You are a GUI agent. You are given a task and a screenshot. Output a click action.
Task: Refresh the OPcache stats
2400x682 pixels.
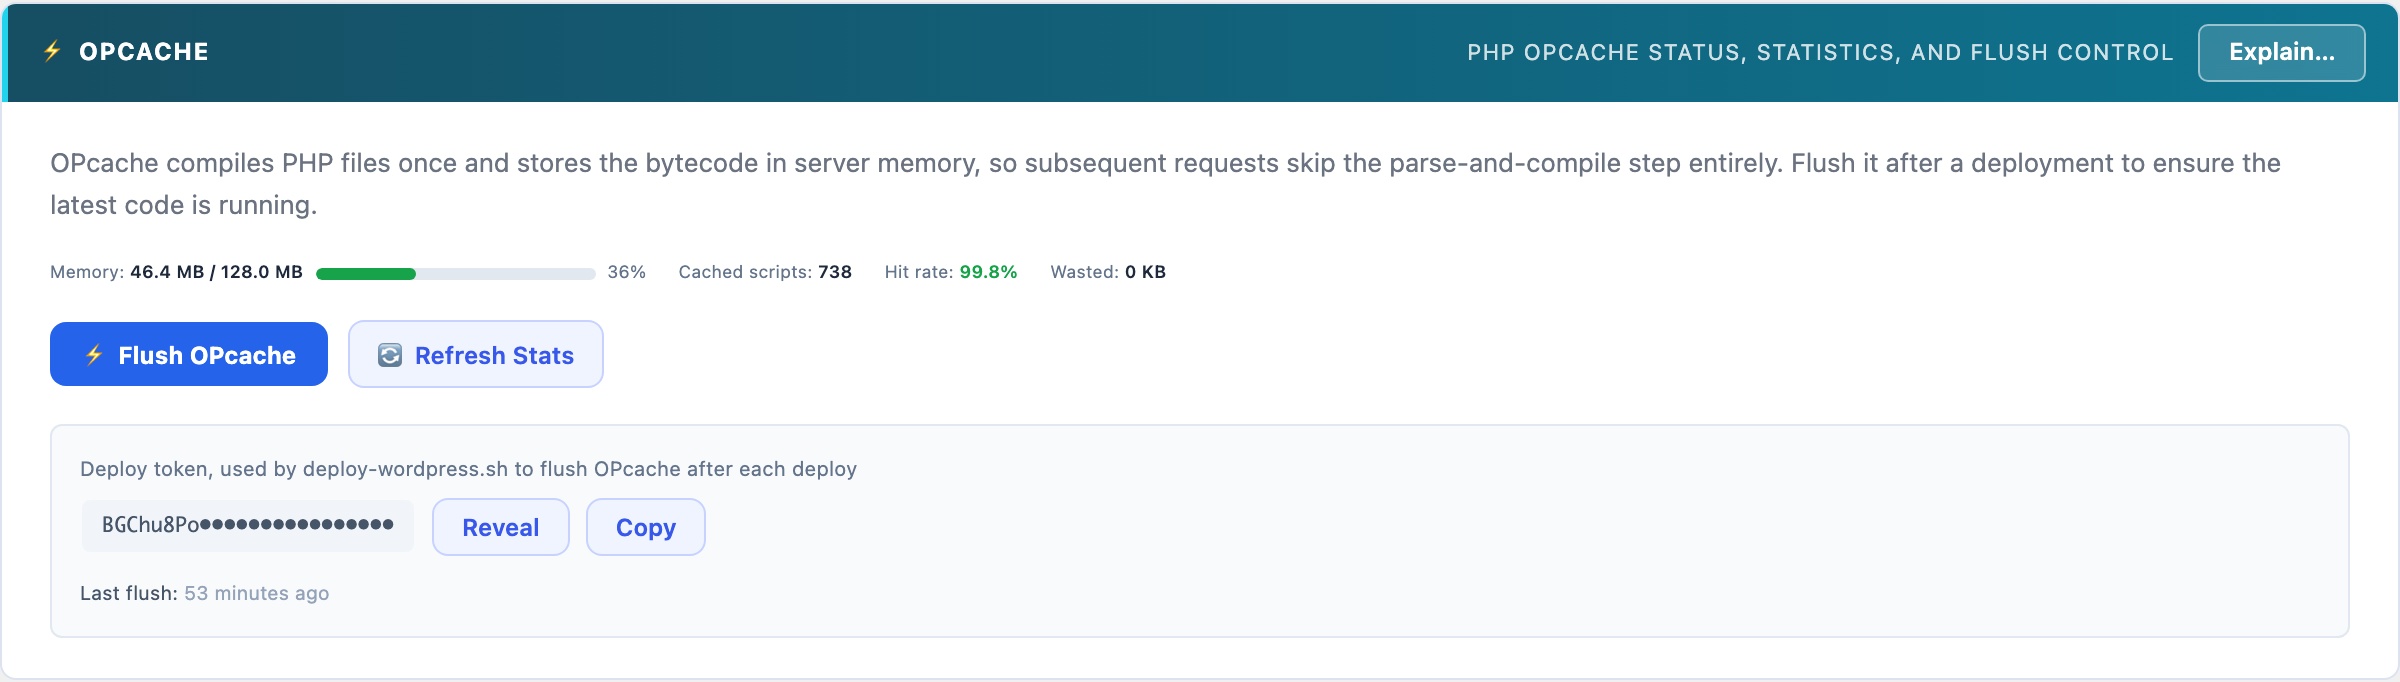[476, 354]
